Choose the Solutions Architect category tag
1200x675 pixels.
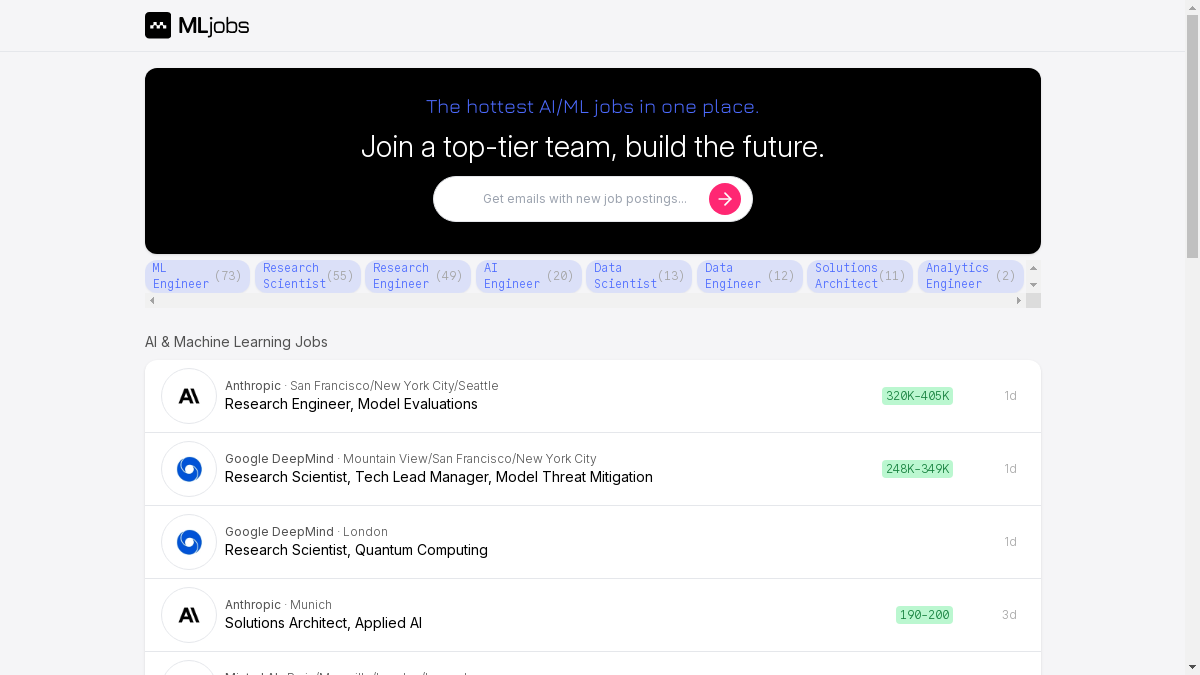tap(859, 276)
